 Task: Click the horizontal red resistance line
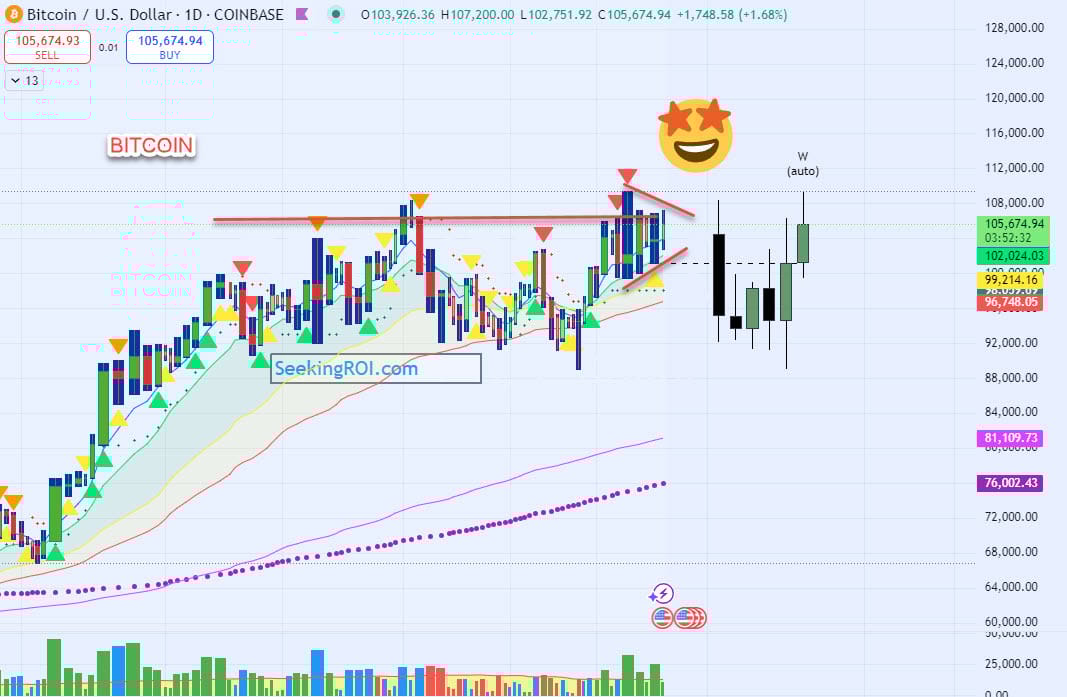436,219
